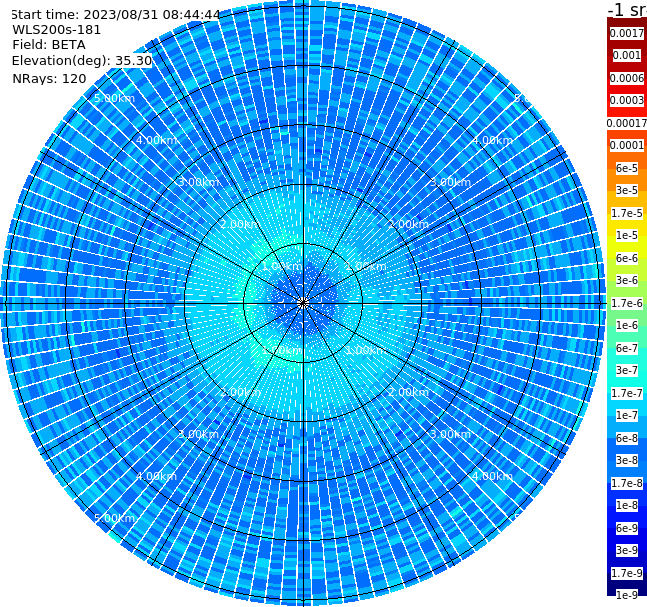This screenshot has width=647, height=607.
Task: Click the 1.7e-8 colorbar label
Action: coord(627,483)
